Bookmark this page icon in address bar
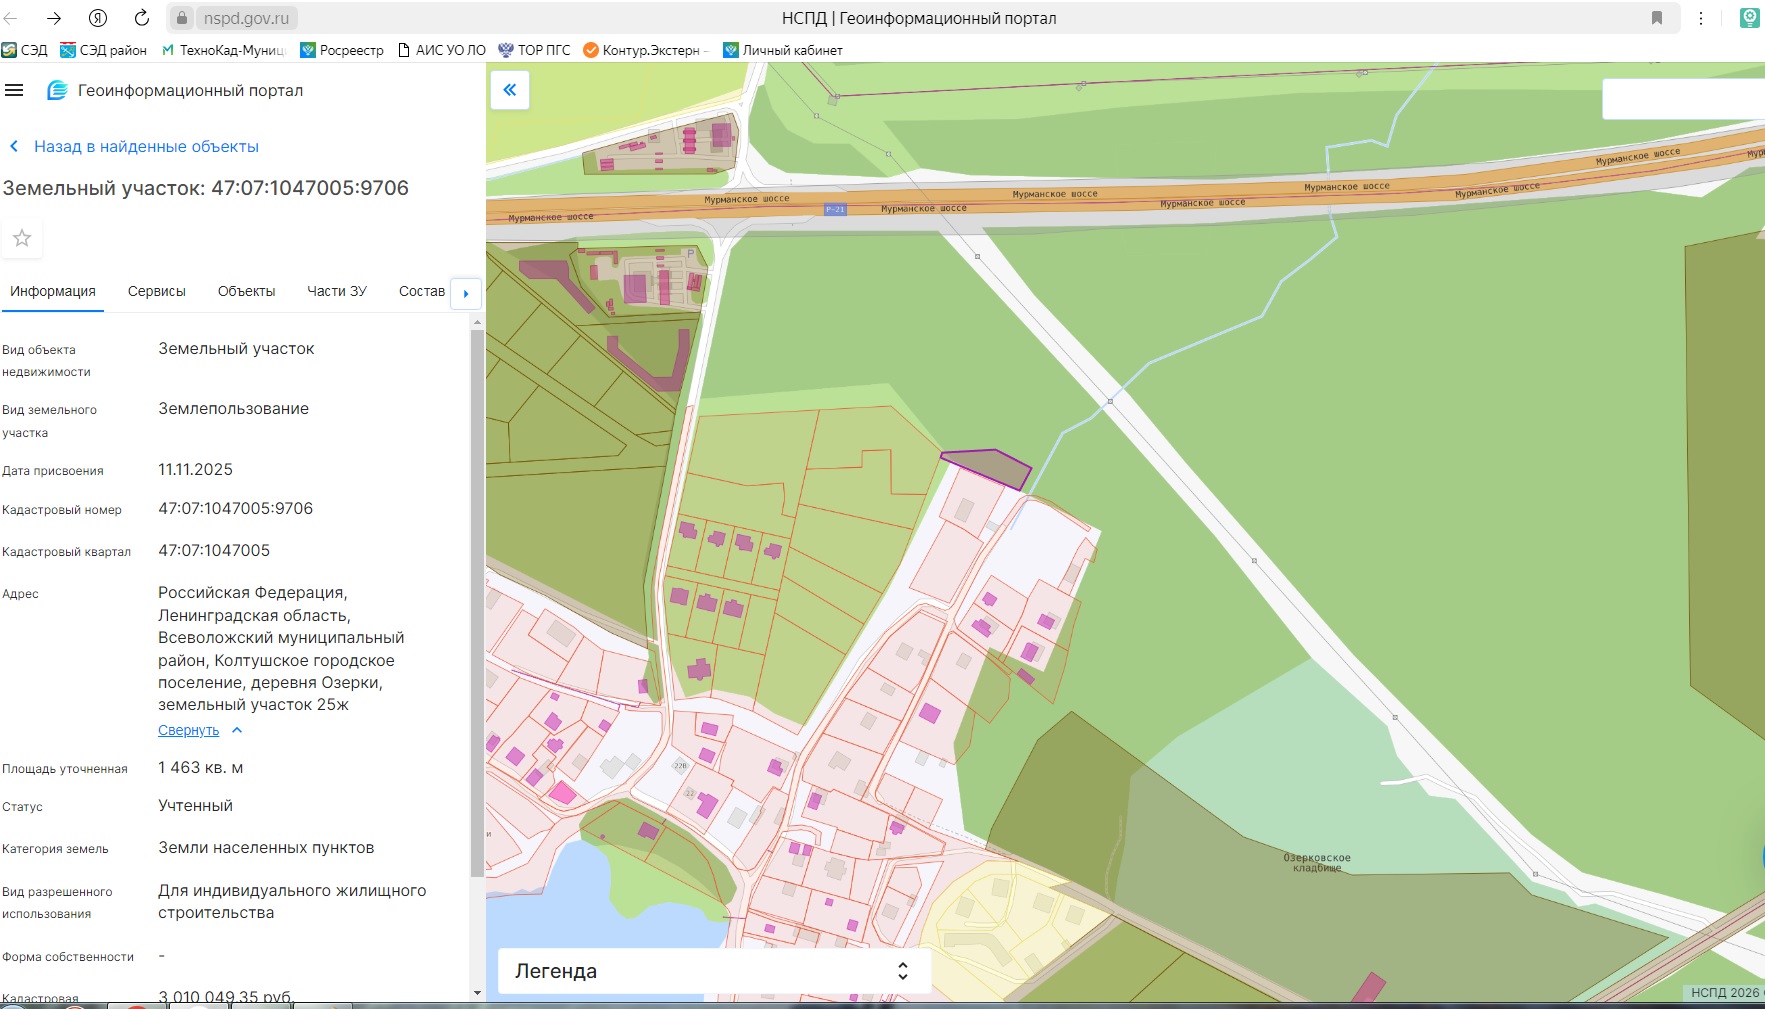Screen dimensions: 1765x1009 1657,18
